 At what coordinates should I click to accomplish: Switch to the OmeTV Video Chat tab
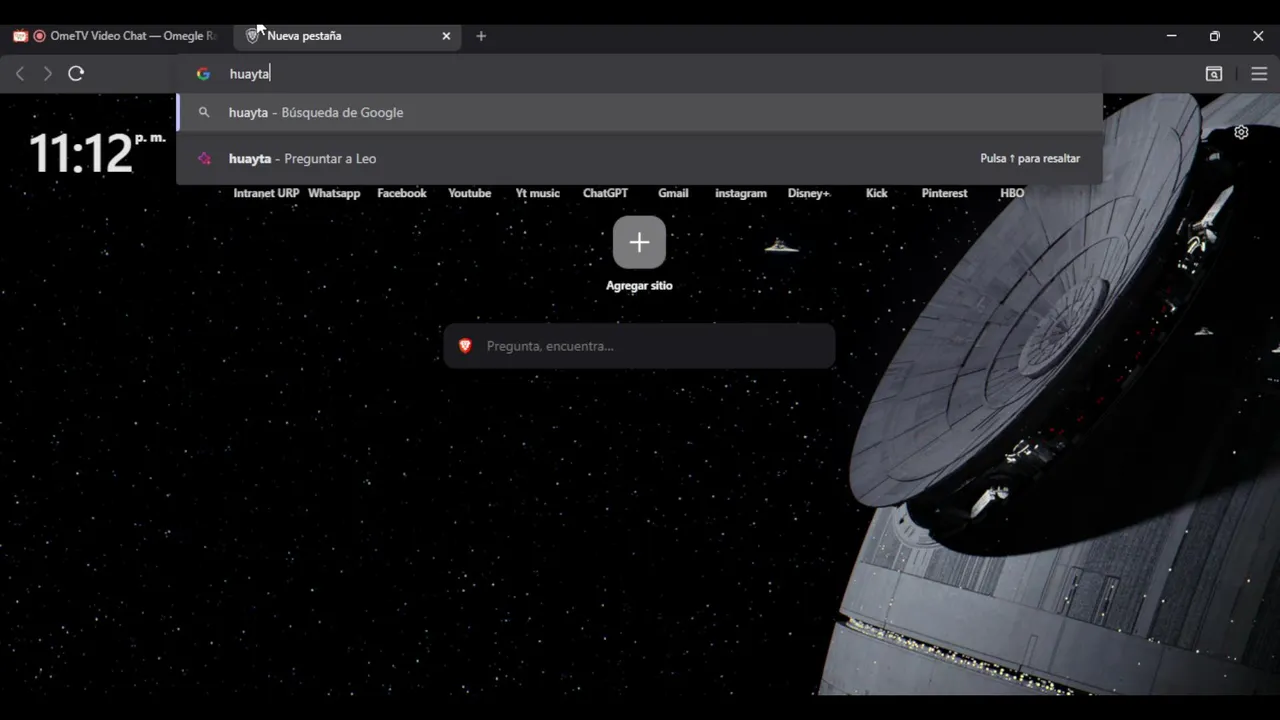click(117, 36)
